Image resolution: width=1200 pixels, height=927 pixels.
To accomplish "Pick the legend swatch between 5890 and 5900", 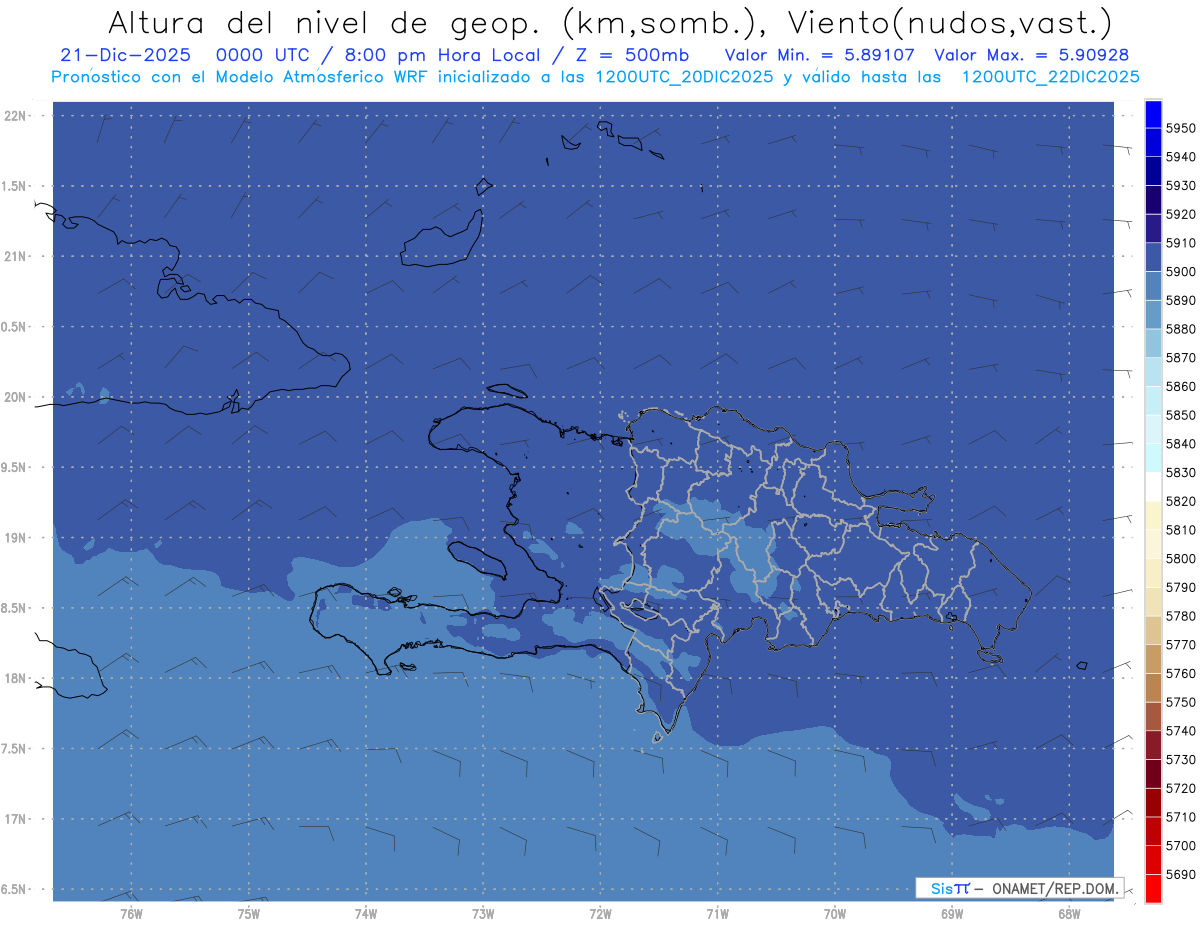I will click(x=1153, y=286).
